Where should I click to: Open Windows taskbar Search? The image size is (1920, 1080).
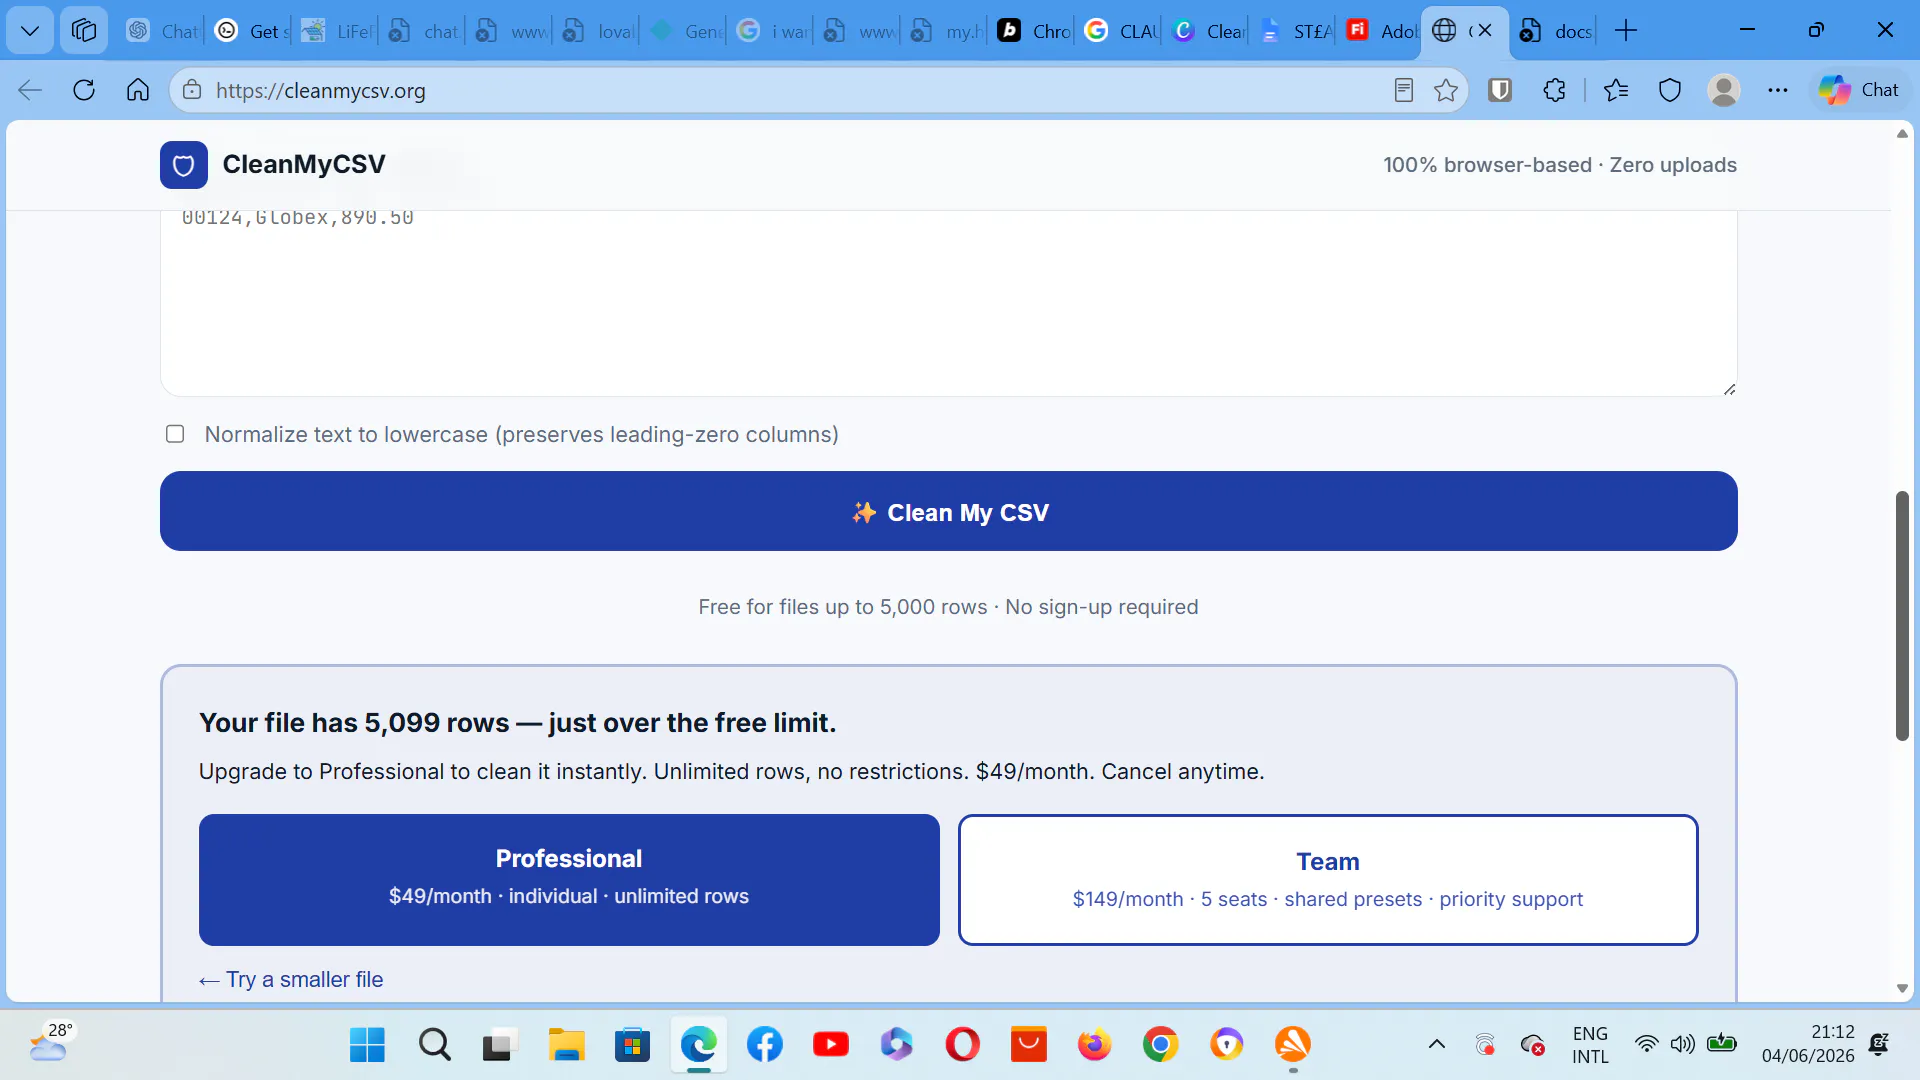click(434, 1045)
